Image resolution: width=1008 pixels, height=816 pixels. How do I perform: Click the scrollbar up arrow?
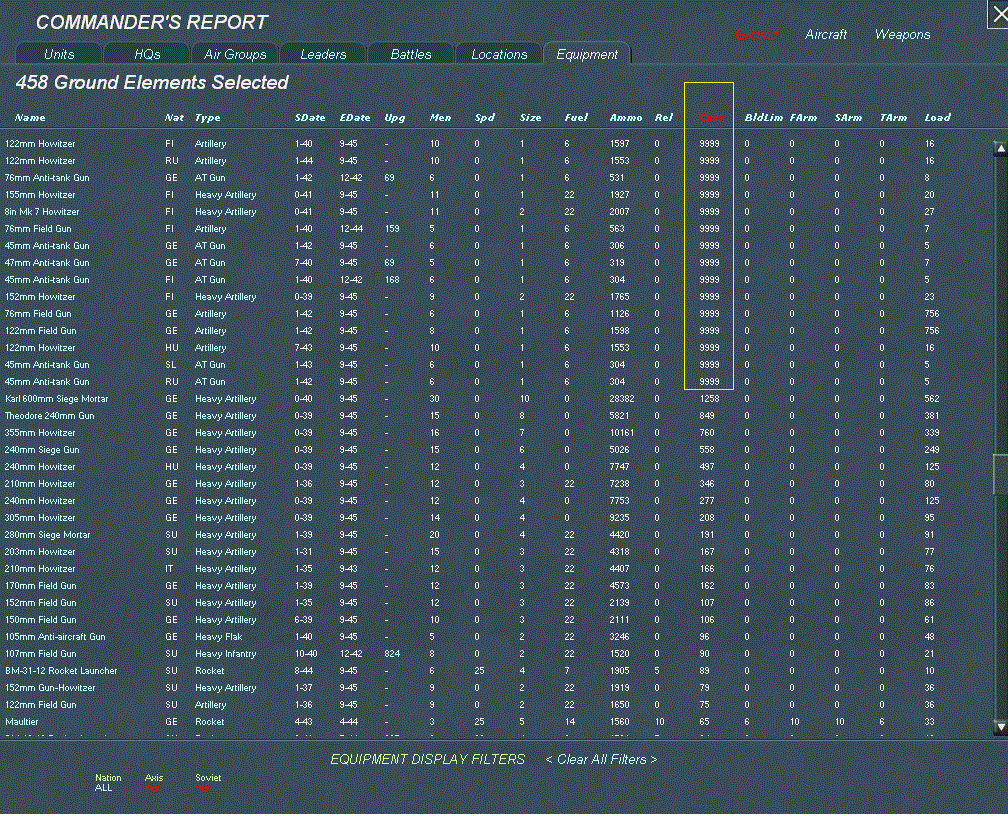1000,149
